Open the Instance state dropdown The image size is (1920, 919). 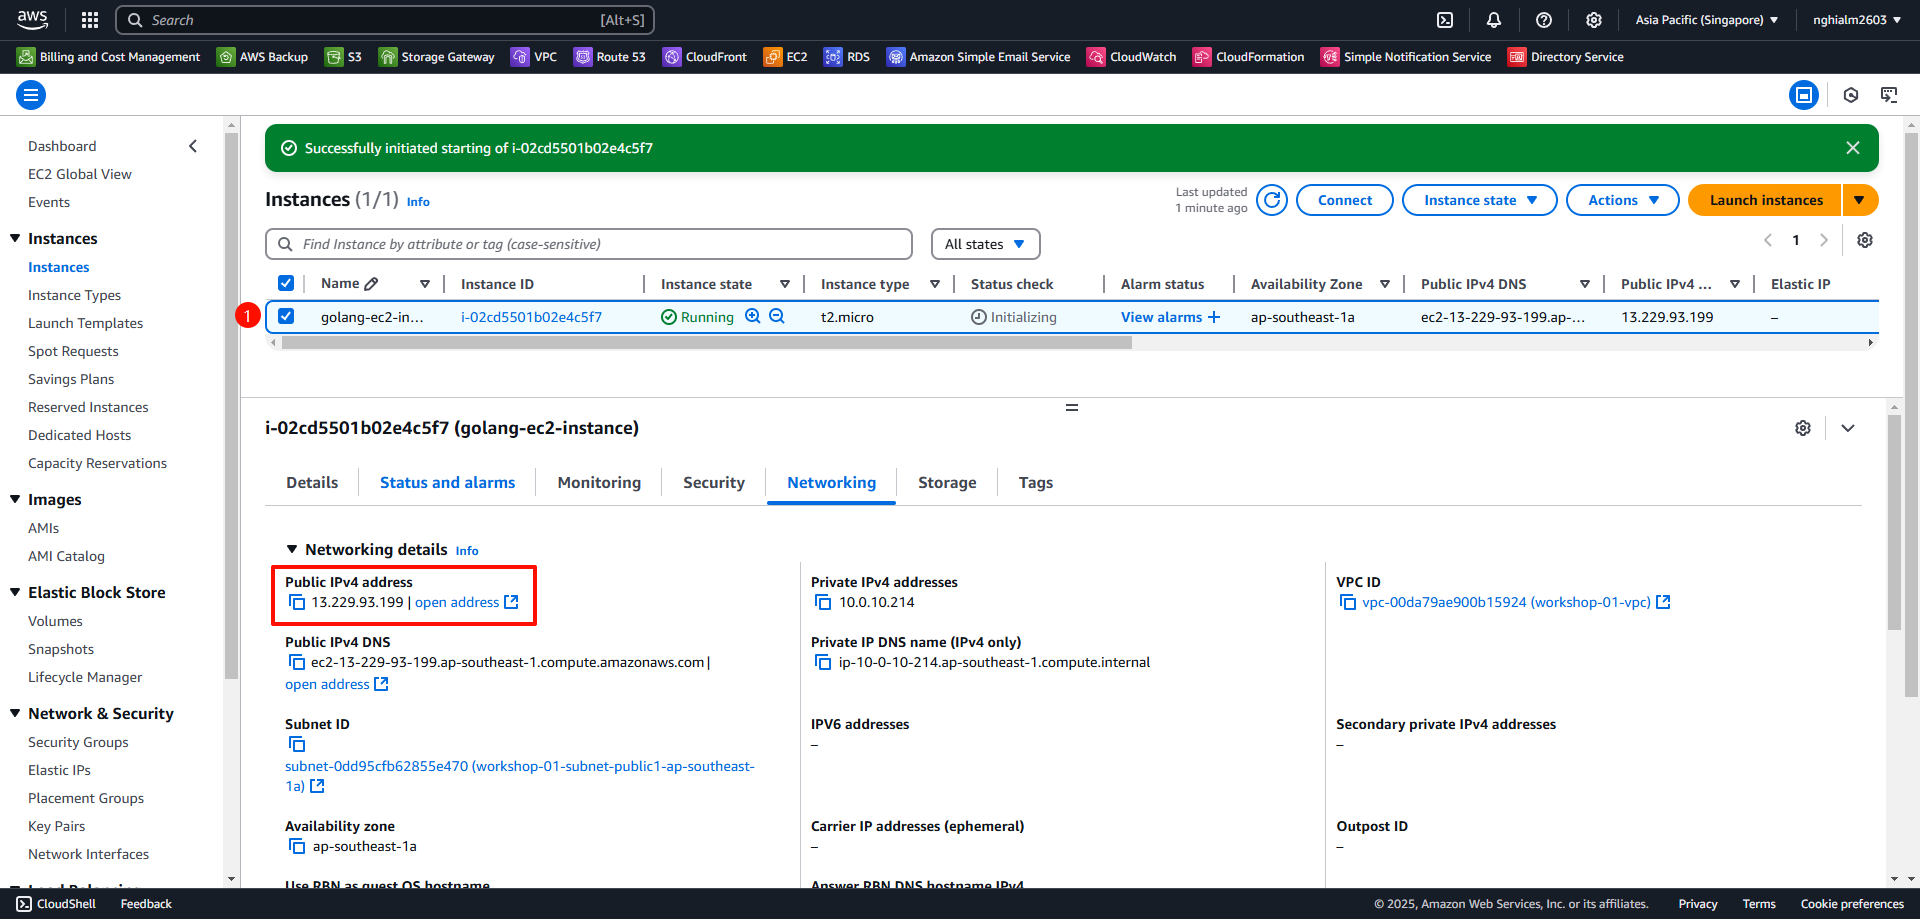click(1480, 200)
